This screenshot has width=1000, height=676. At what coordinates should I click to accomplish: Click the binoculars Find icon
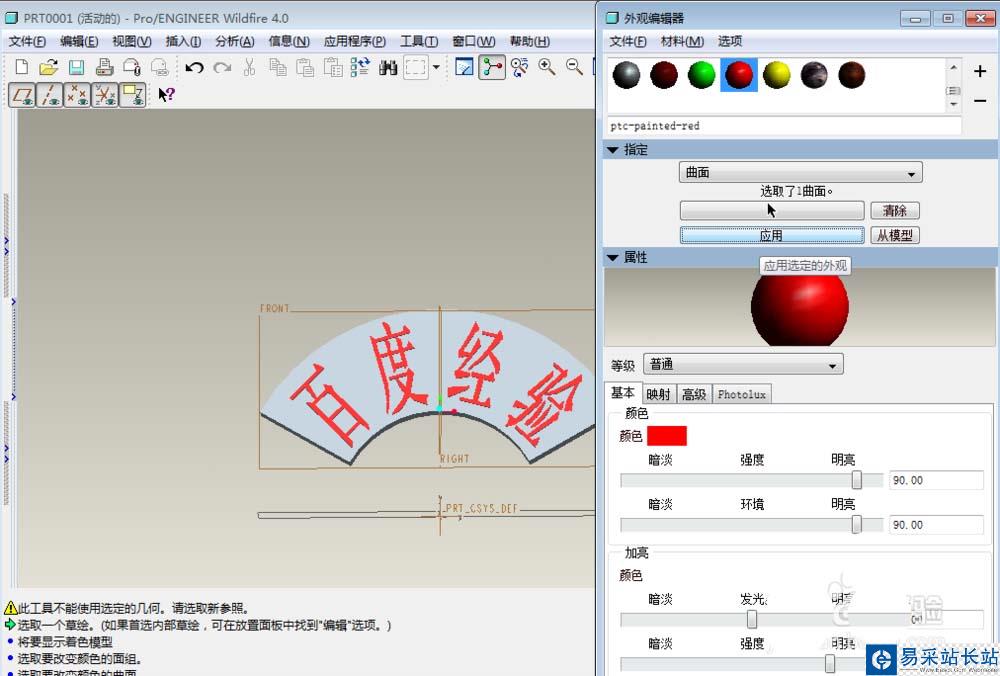point(388,67)
